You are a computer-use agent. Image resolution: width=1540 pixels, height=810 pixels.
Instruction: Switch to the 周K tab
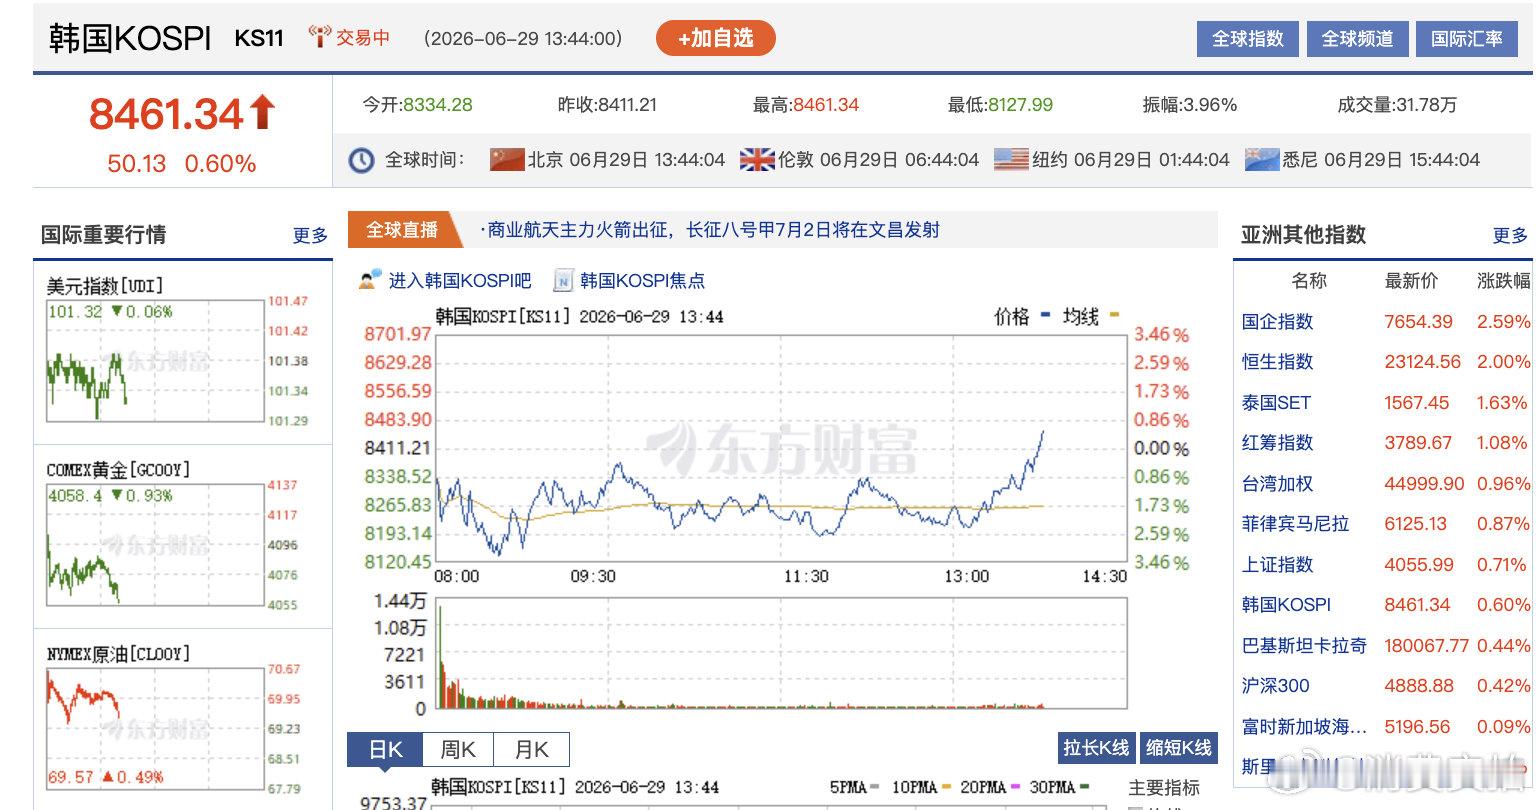(x=458, y=749)
